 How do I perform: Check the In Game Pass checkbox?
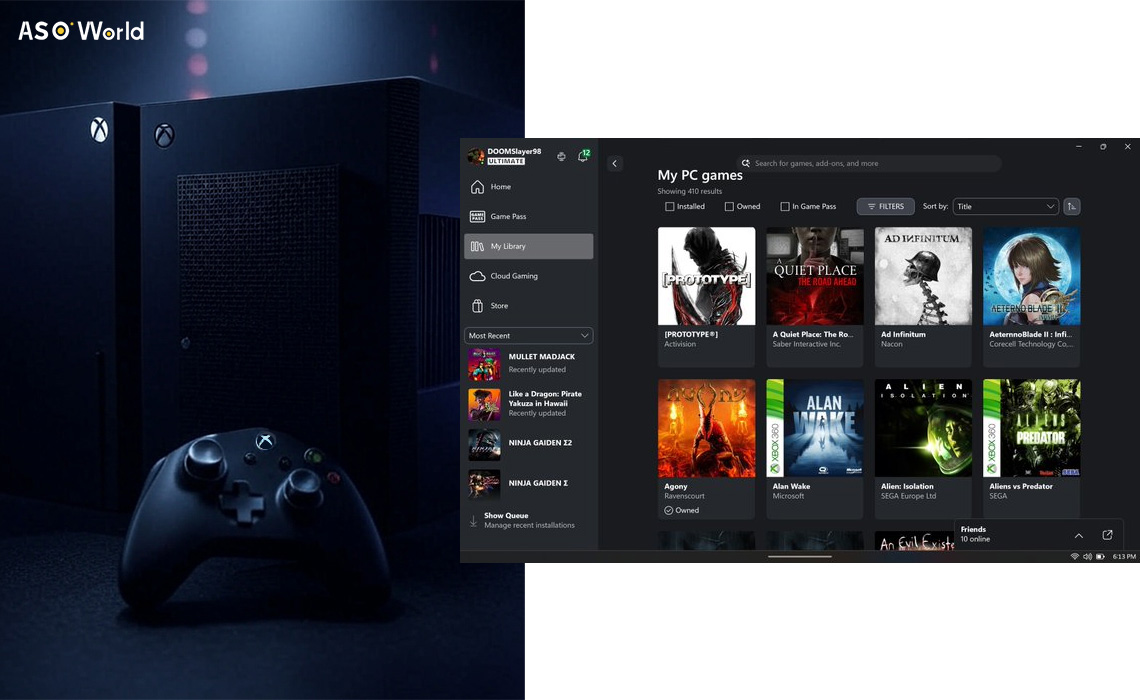pyautogui.click(x=784, y=206)
